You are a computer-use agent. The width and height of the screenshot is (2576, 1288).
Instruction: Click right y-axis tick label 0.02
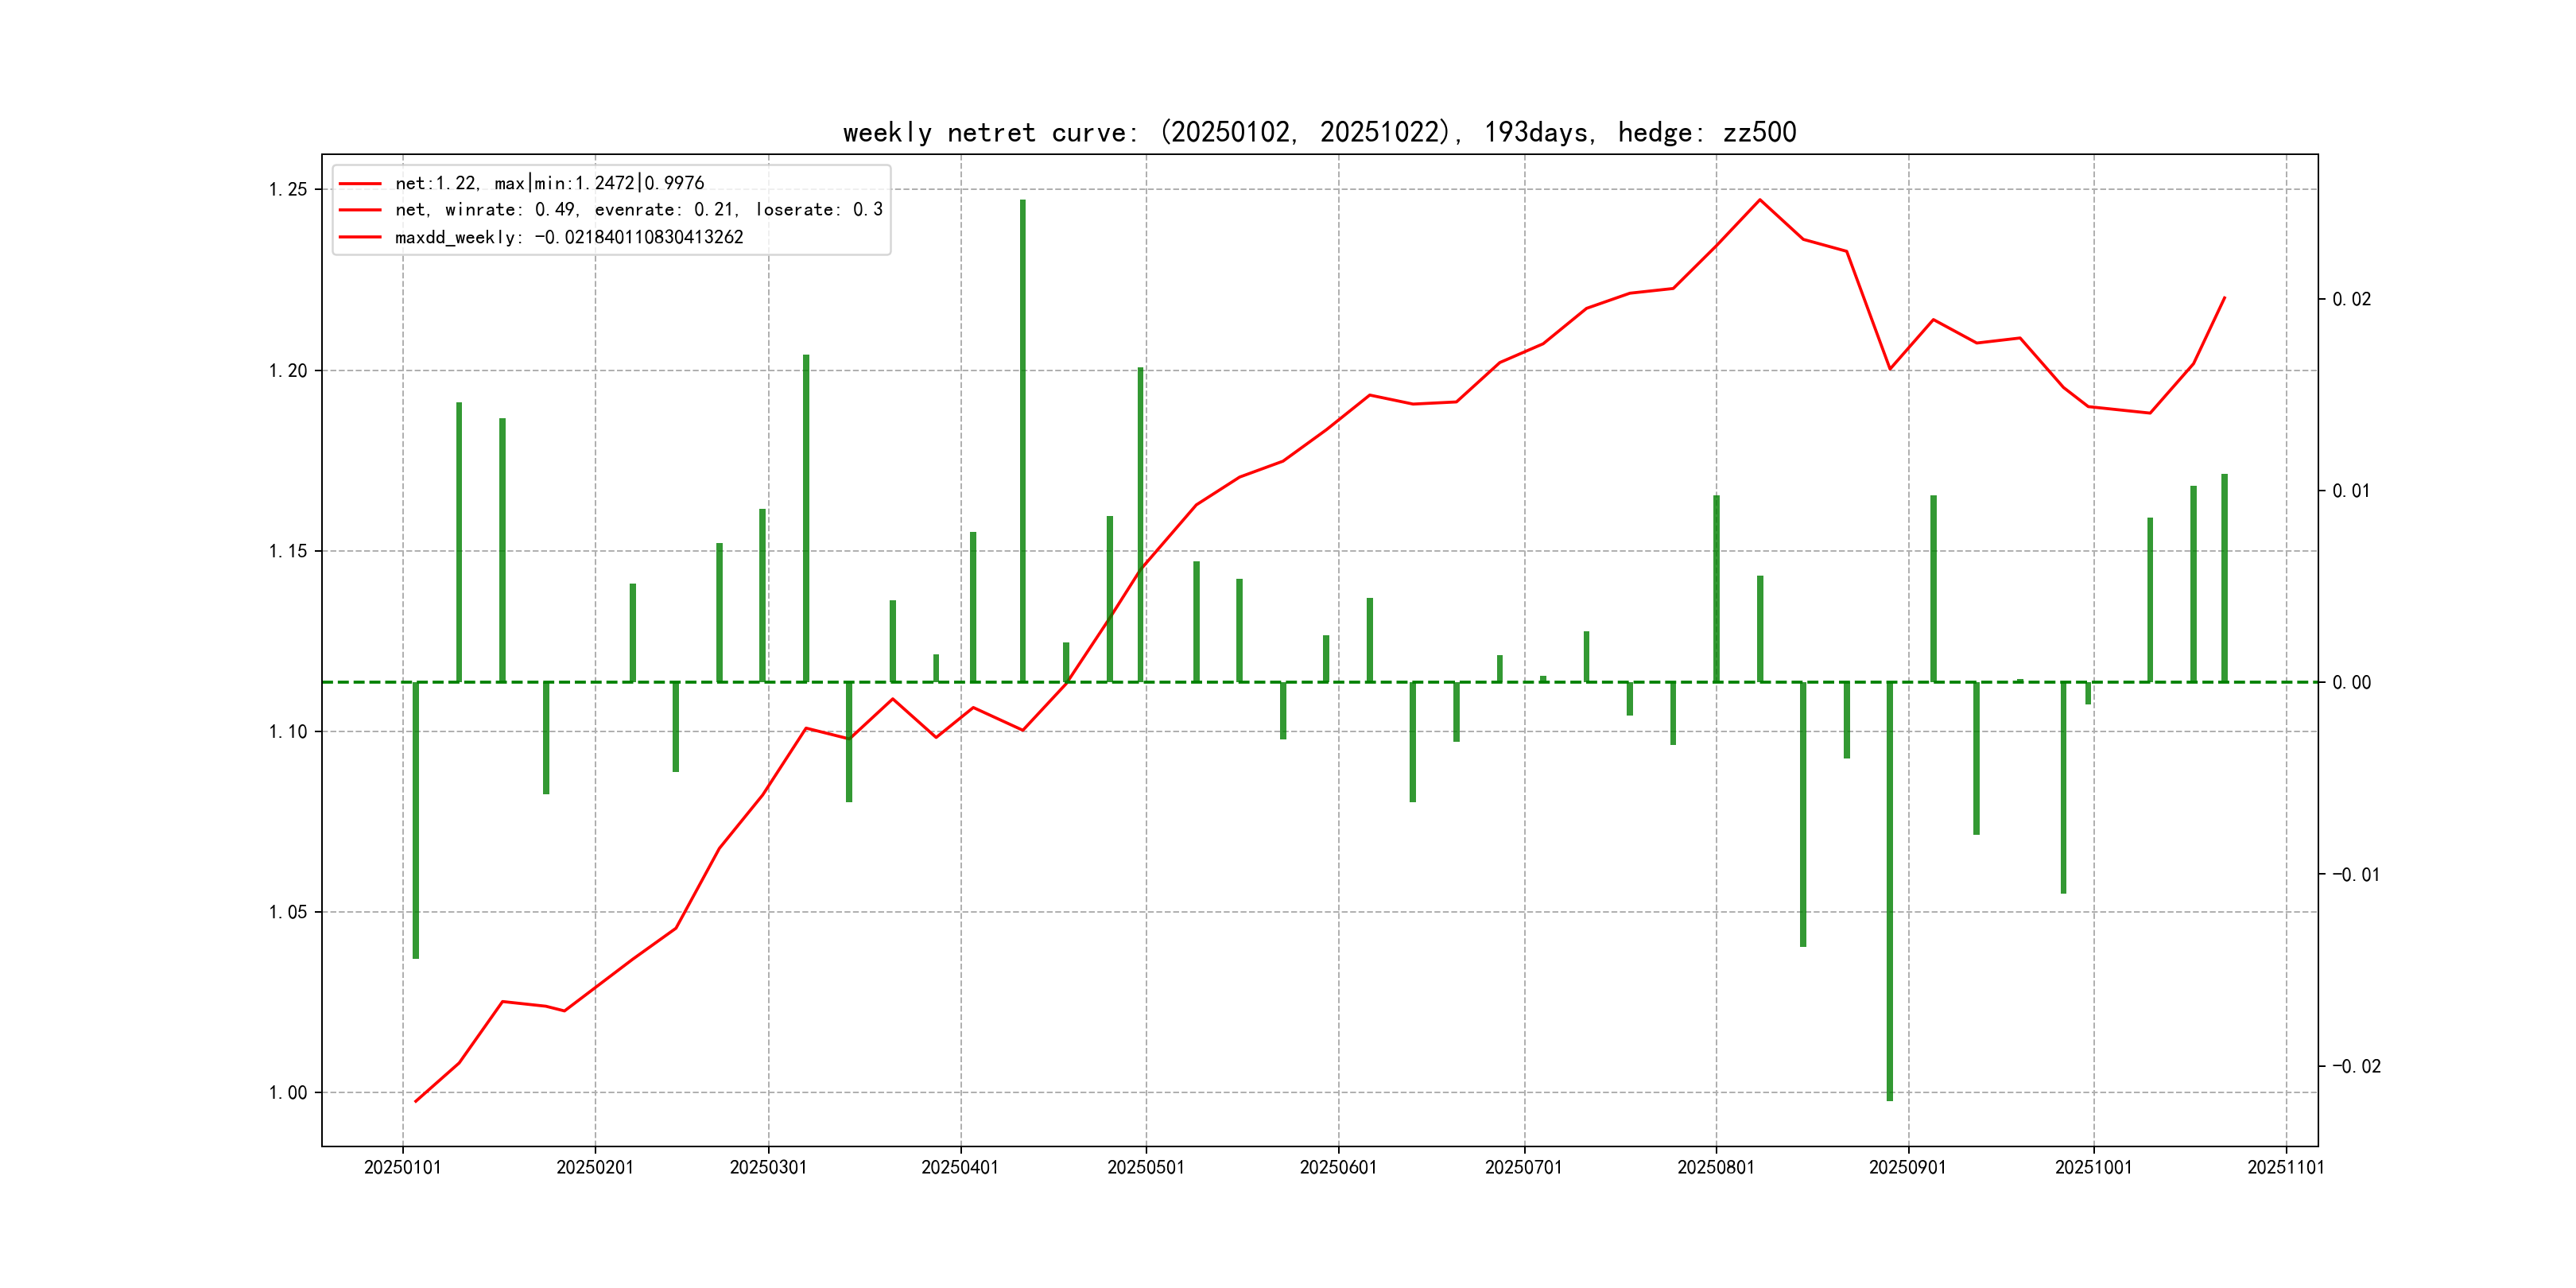(x=2351, y=299)
